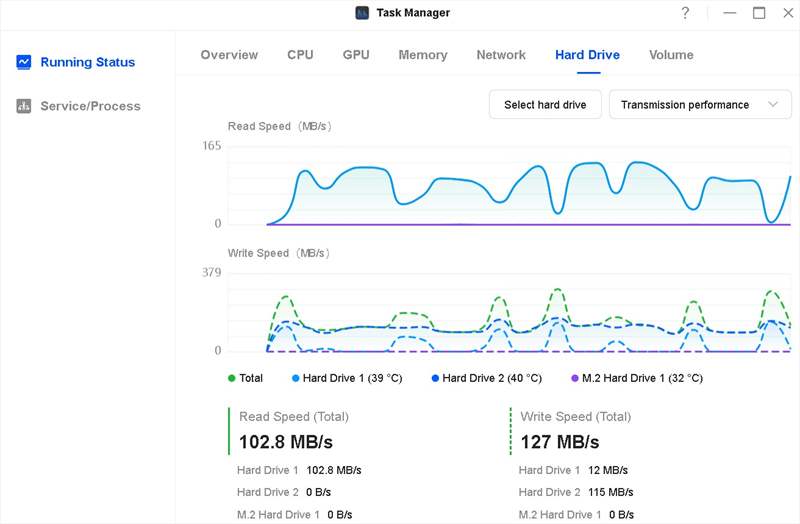Viewport: 800px width, 524px height.
Task: Open the GPU tab
Action: [x=356, y=55]
